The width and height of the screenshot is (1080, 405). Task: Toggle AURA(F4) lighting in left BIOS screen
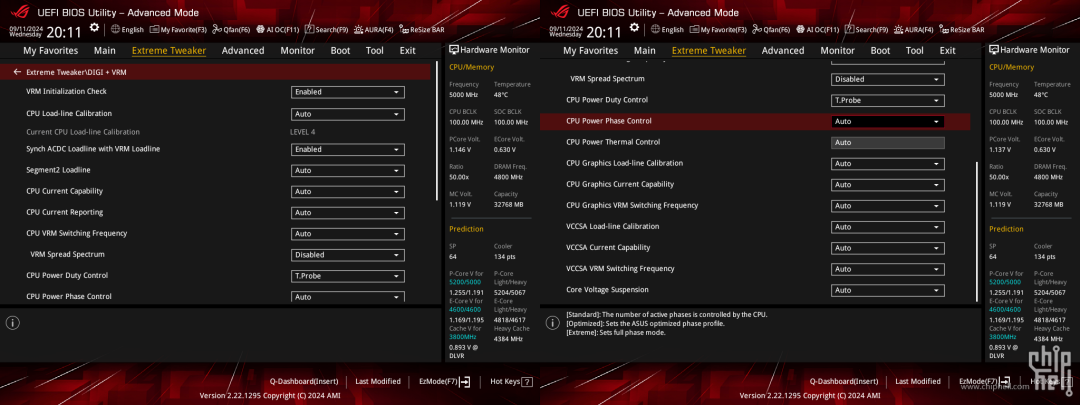click(373, 30)
